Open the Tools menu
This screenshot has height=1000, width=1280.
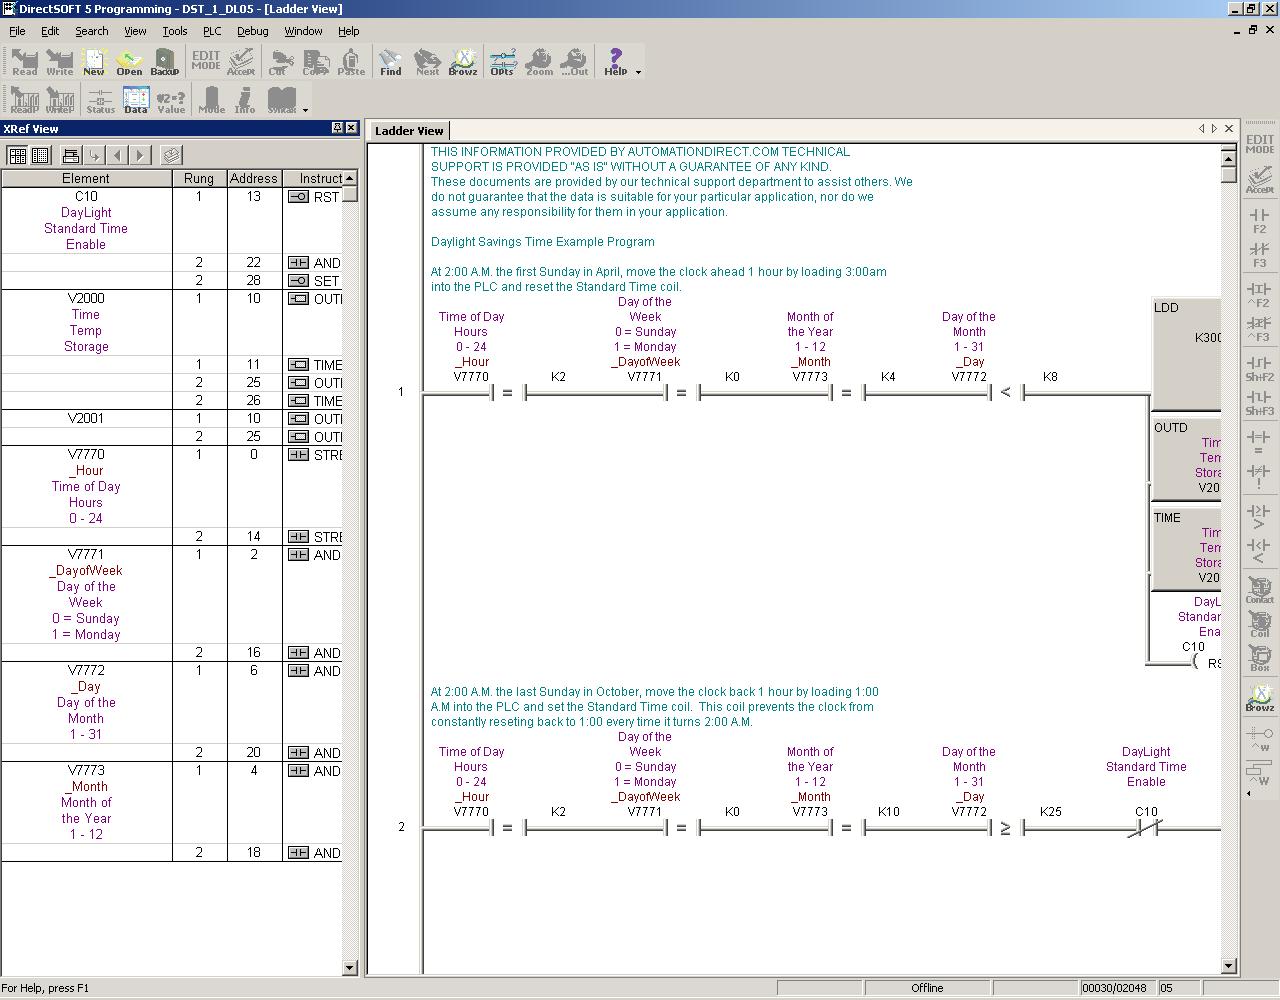[174, 31]
